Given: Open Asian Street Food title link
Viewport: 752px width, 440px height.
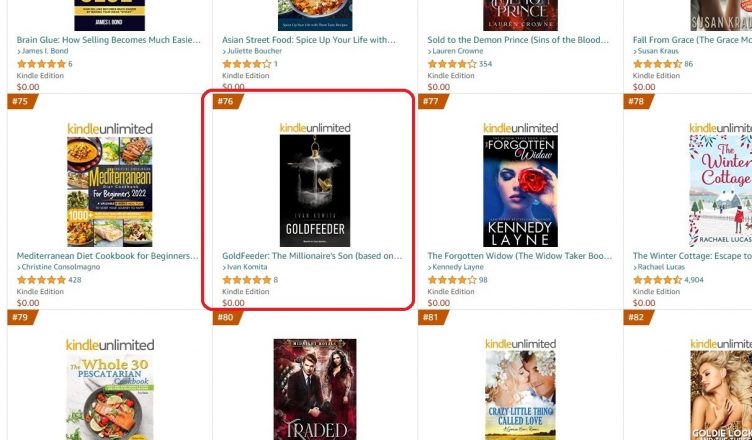Looking at the screenshot, I should 309,40.
